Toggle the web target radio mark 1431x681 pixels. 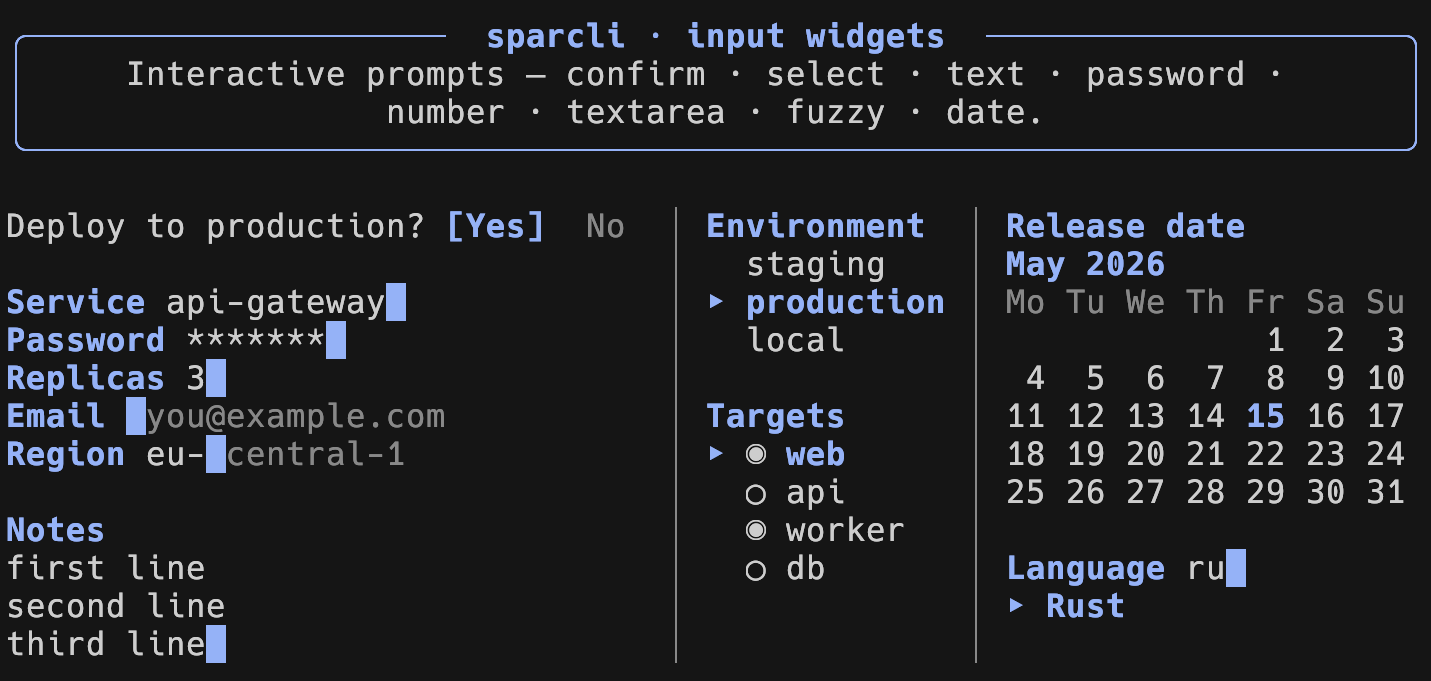(x=756, y=455)
